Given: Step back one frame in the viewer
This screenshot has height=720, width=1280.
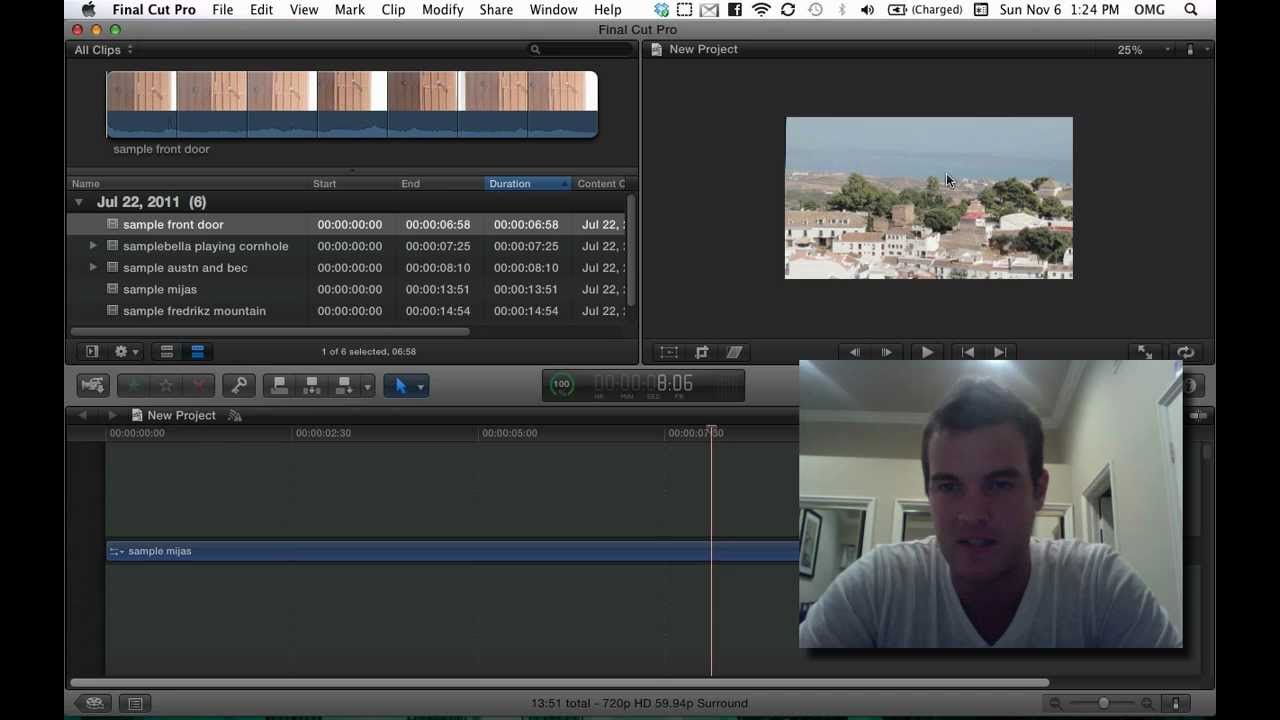Looking at the screenshot, I should (x=854, y=352).
